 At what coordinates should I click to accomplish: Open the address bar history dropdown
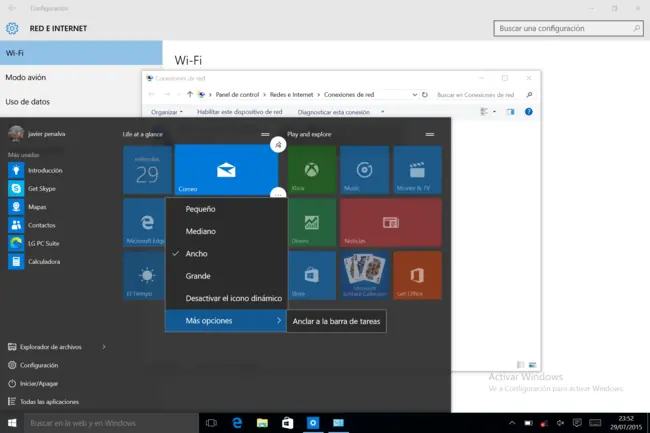415,94
